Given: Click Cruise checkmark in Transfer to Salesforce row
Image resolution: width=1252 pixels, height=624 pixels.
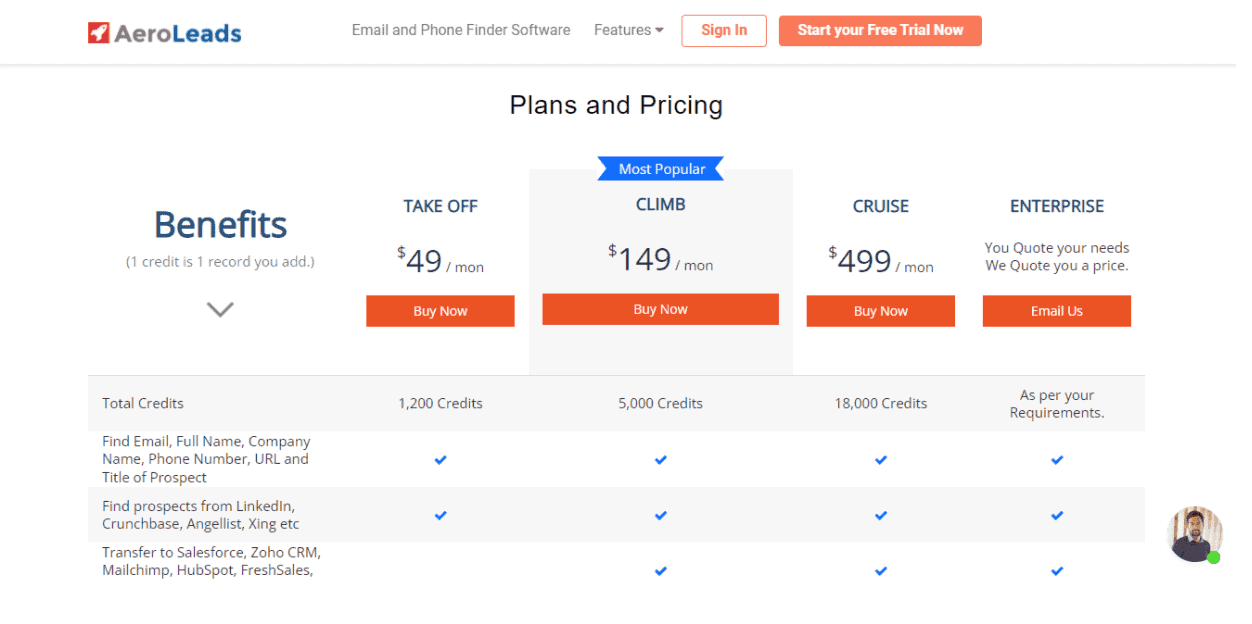Looking at the screenshot, I should [x=881, y=571].
